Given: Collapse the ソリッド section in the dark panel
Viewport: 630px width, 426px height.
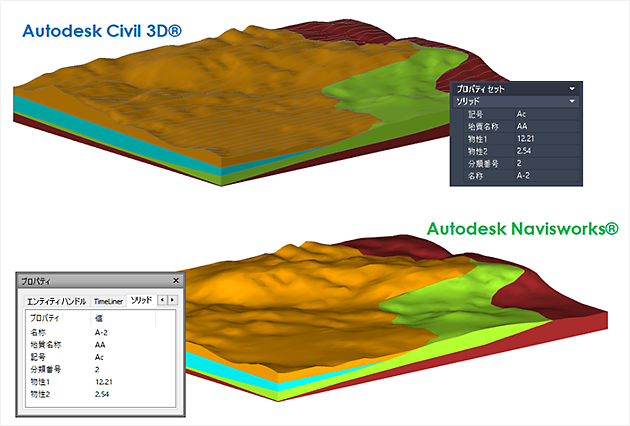Looking at the screenshot, I should 572,101.
